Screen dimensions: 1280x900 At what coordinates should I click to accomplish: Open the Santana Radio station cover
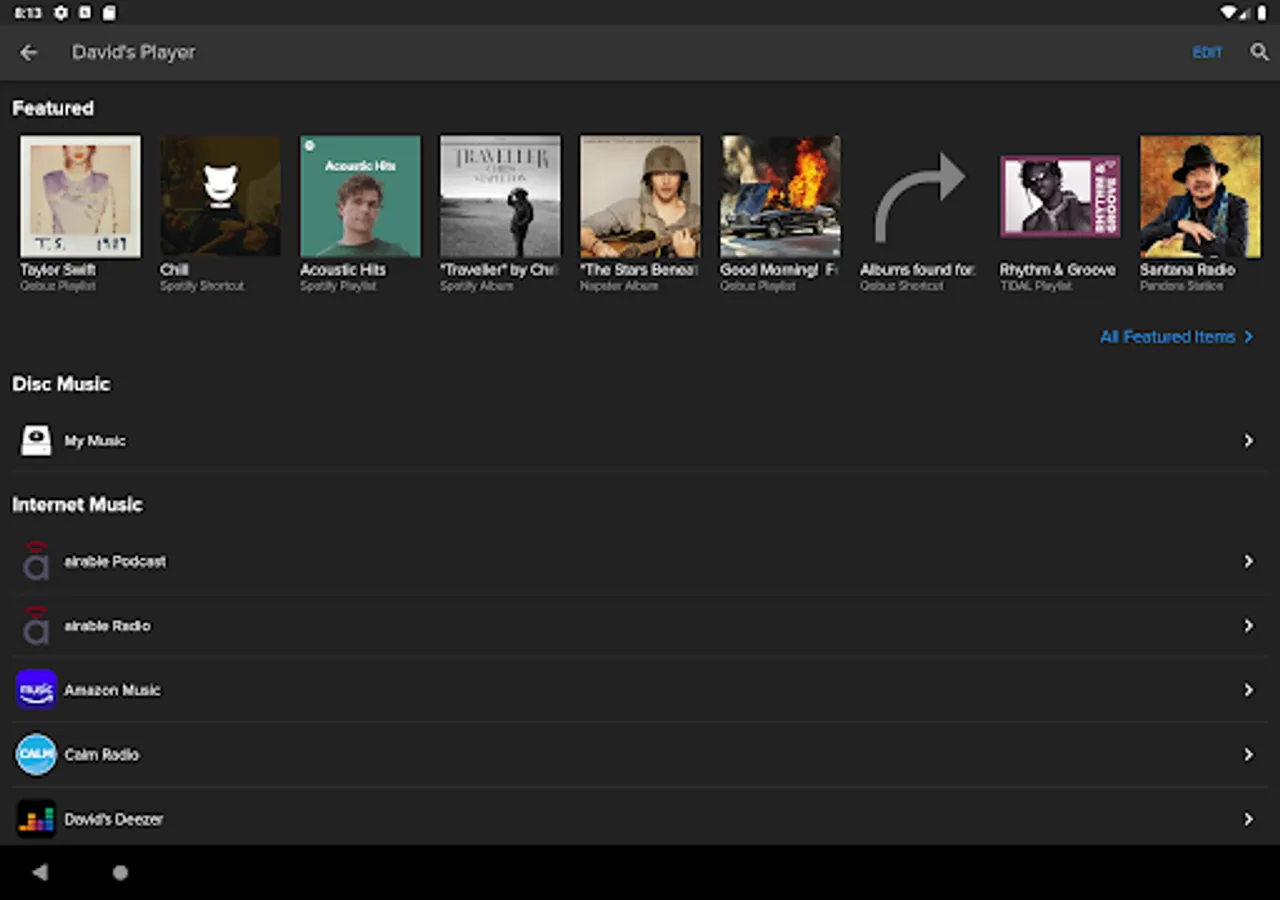click(x=1200, y=196)
